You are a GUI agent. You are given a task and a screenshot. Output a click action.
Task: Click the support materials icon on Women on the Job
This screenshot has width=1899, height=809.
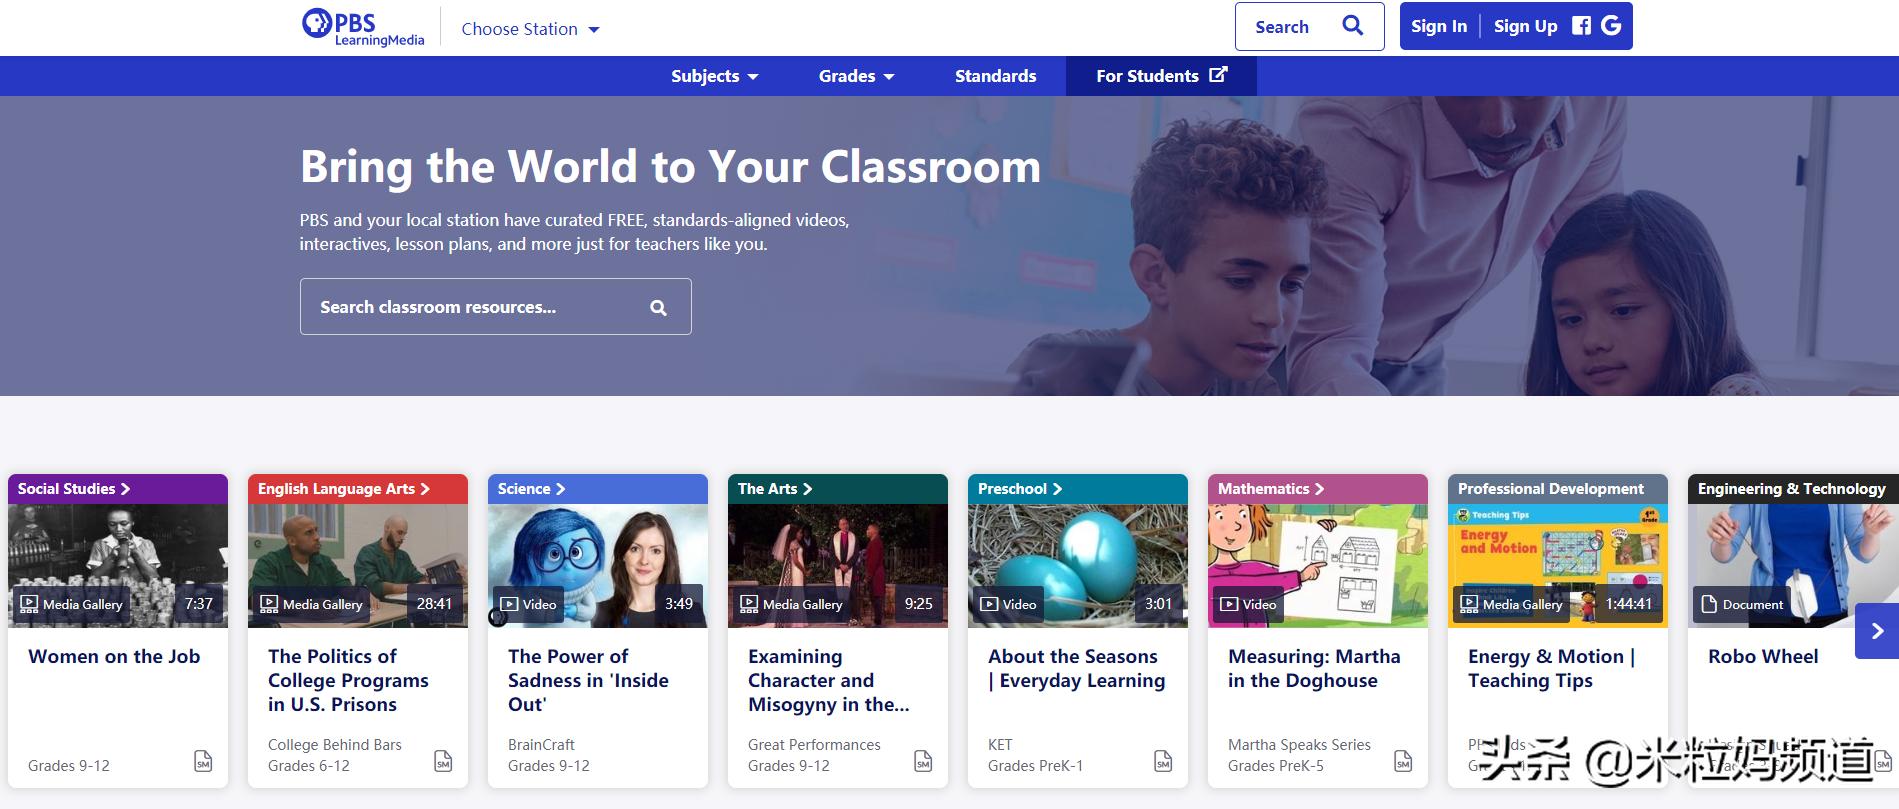click(203, 761)
